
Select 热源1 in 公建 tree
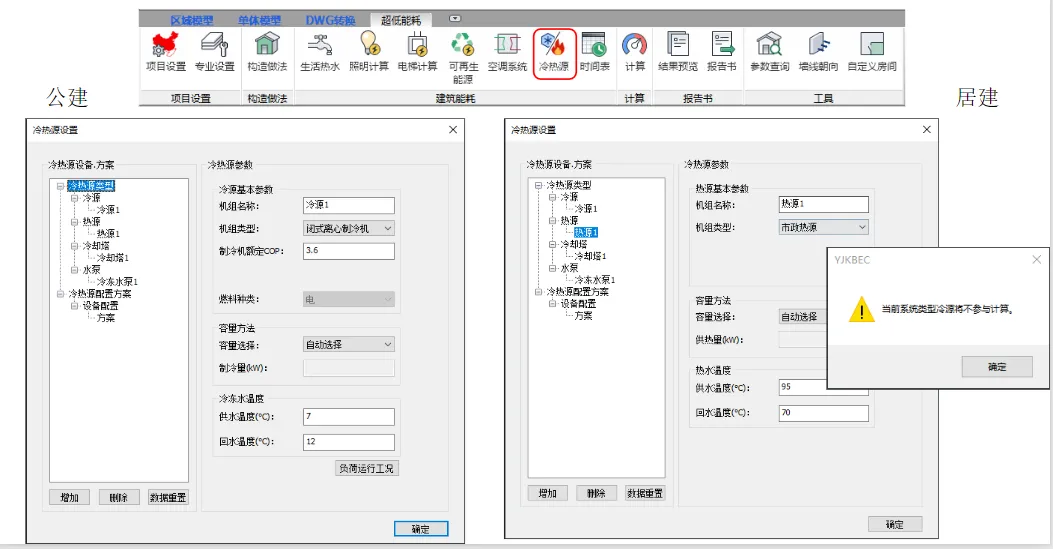108,234
